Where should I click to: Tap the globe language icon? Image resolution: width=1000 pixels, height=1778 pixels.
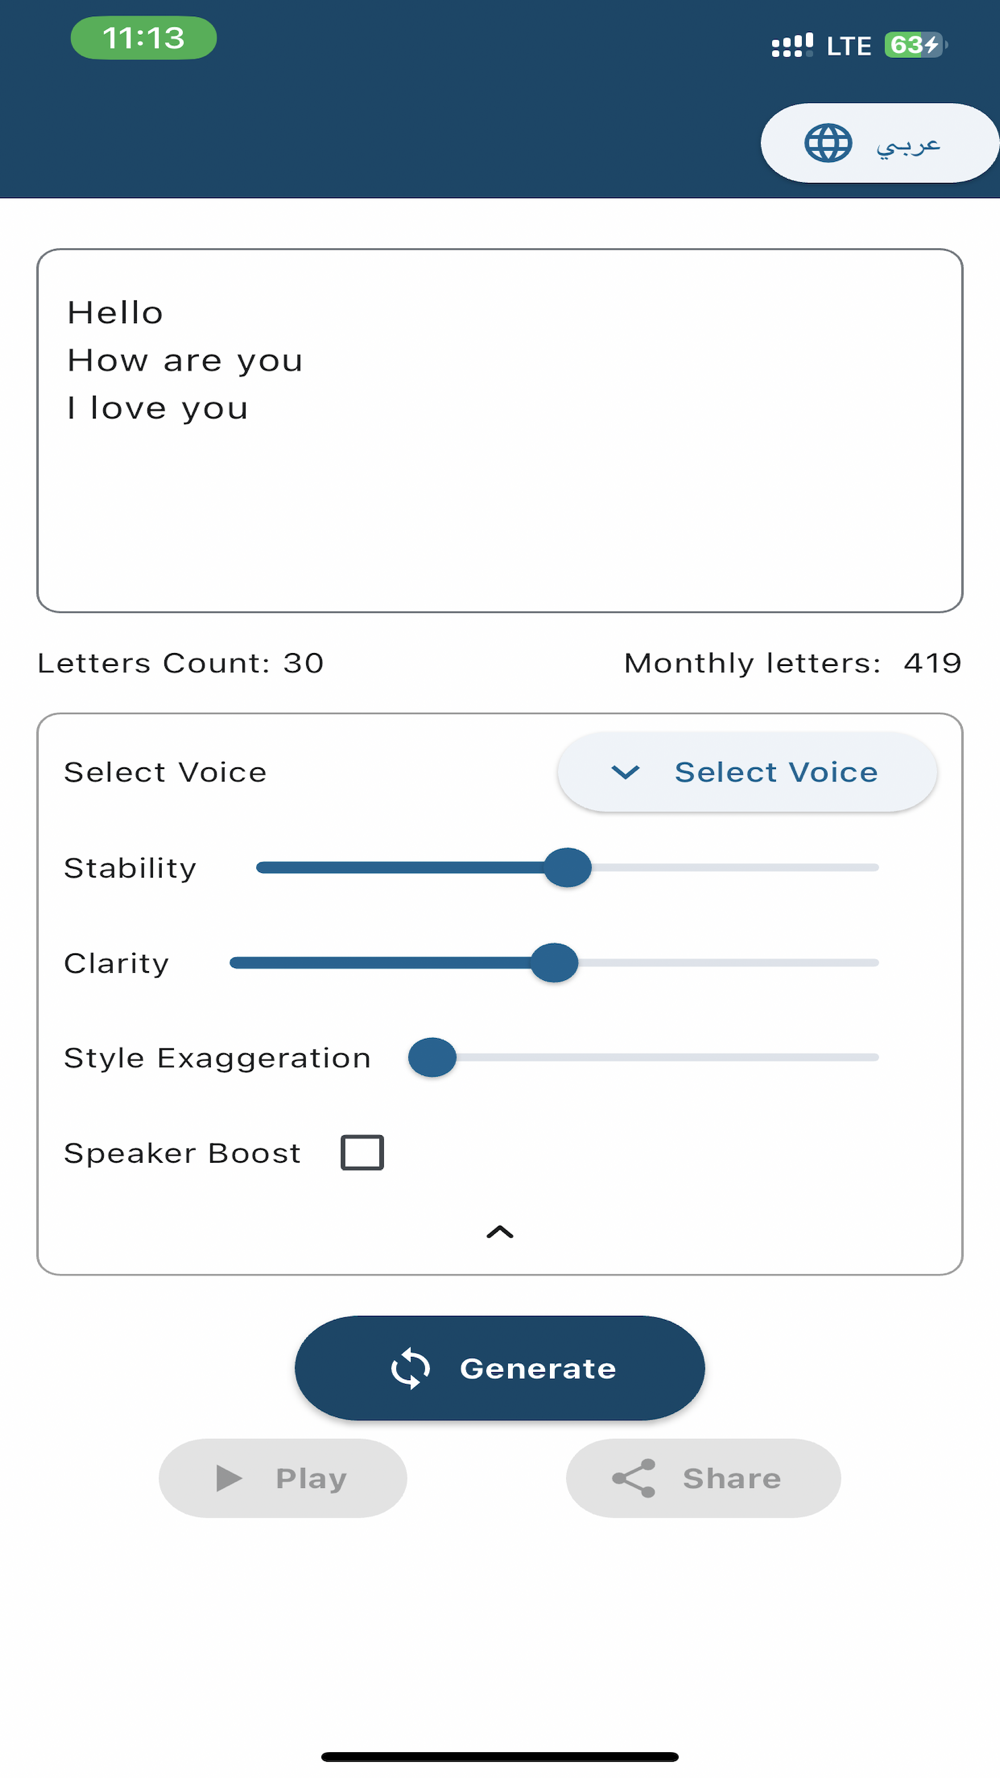pos(828,143)
